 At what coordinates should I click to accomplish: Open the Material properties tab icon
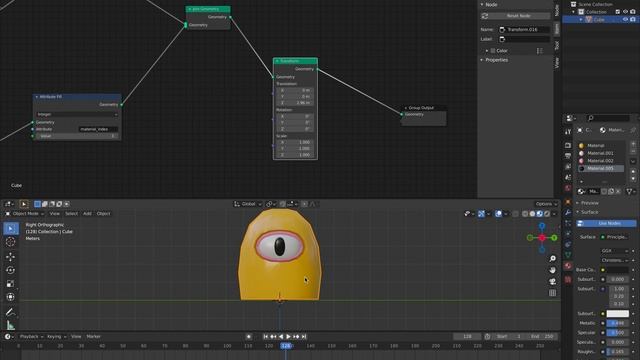point(568,266)
